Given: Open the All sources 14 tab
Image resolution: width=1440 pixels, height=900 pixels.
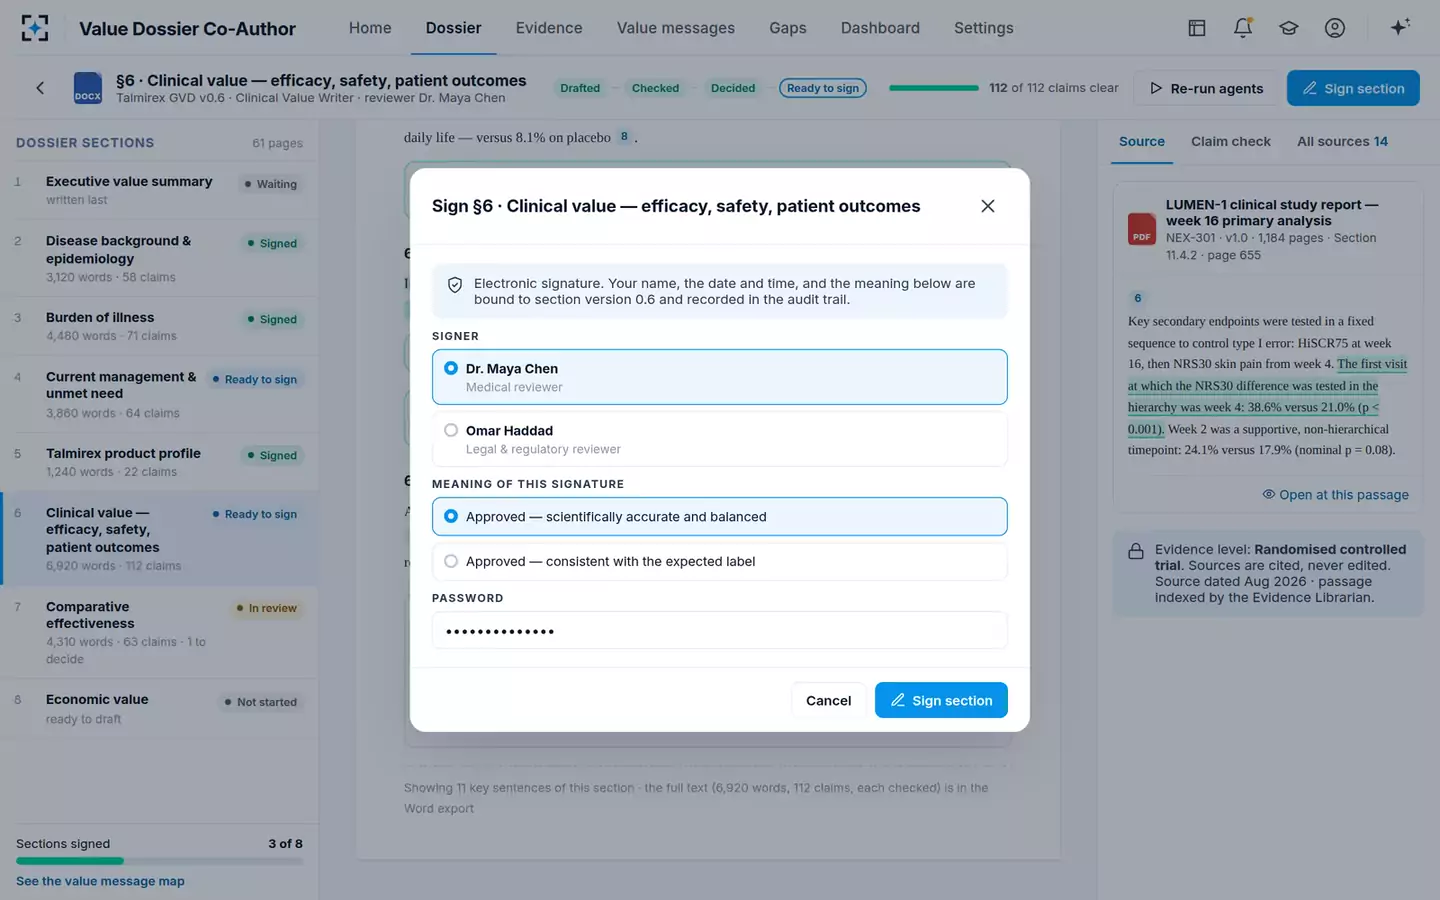Looking at the screenshot, I should coord(1343,142).
